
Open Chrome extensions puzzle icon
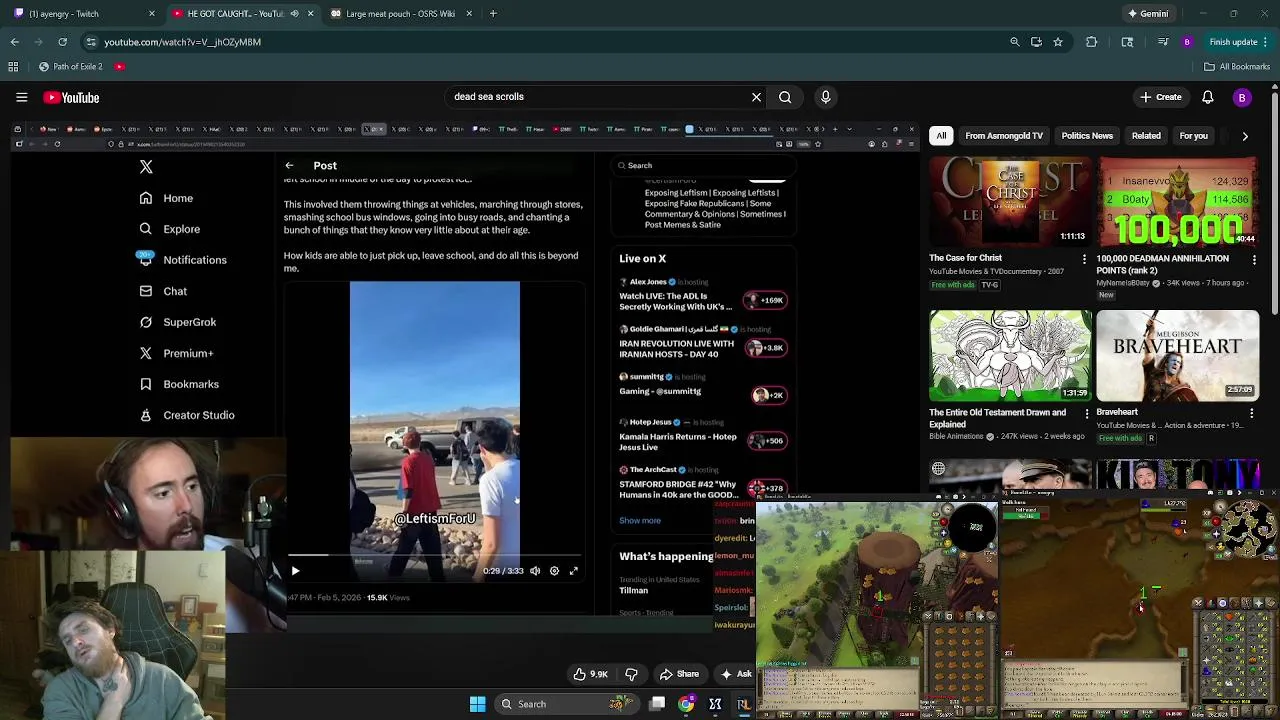[1091, 42]
